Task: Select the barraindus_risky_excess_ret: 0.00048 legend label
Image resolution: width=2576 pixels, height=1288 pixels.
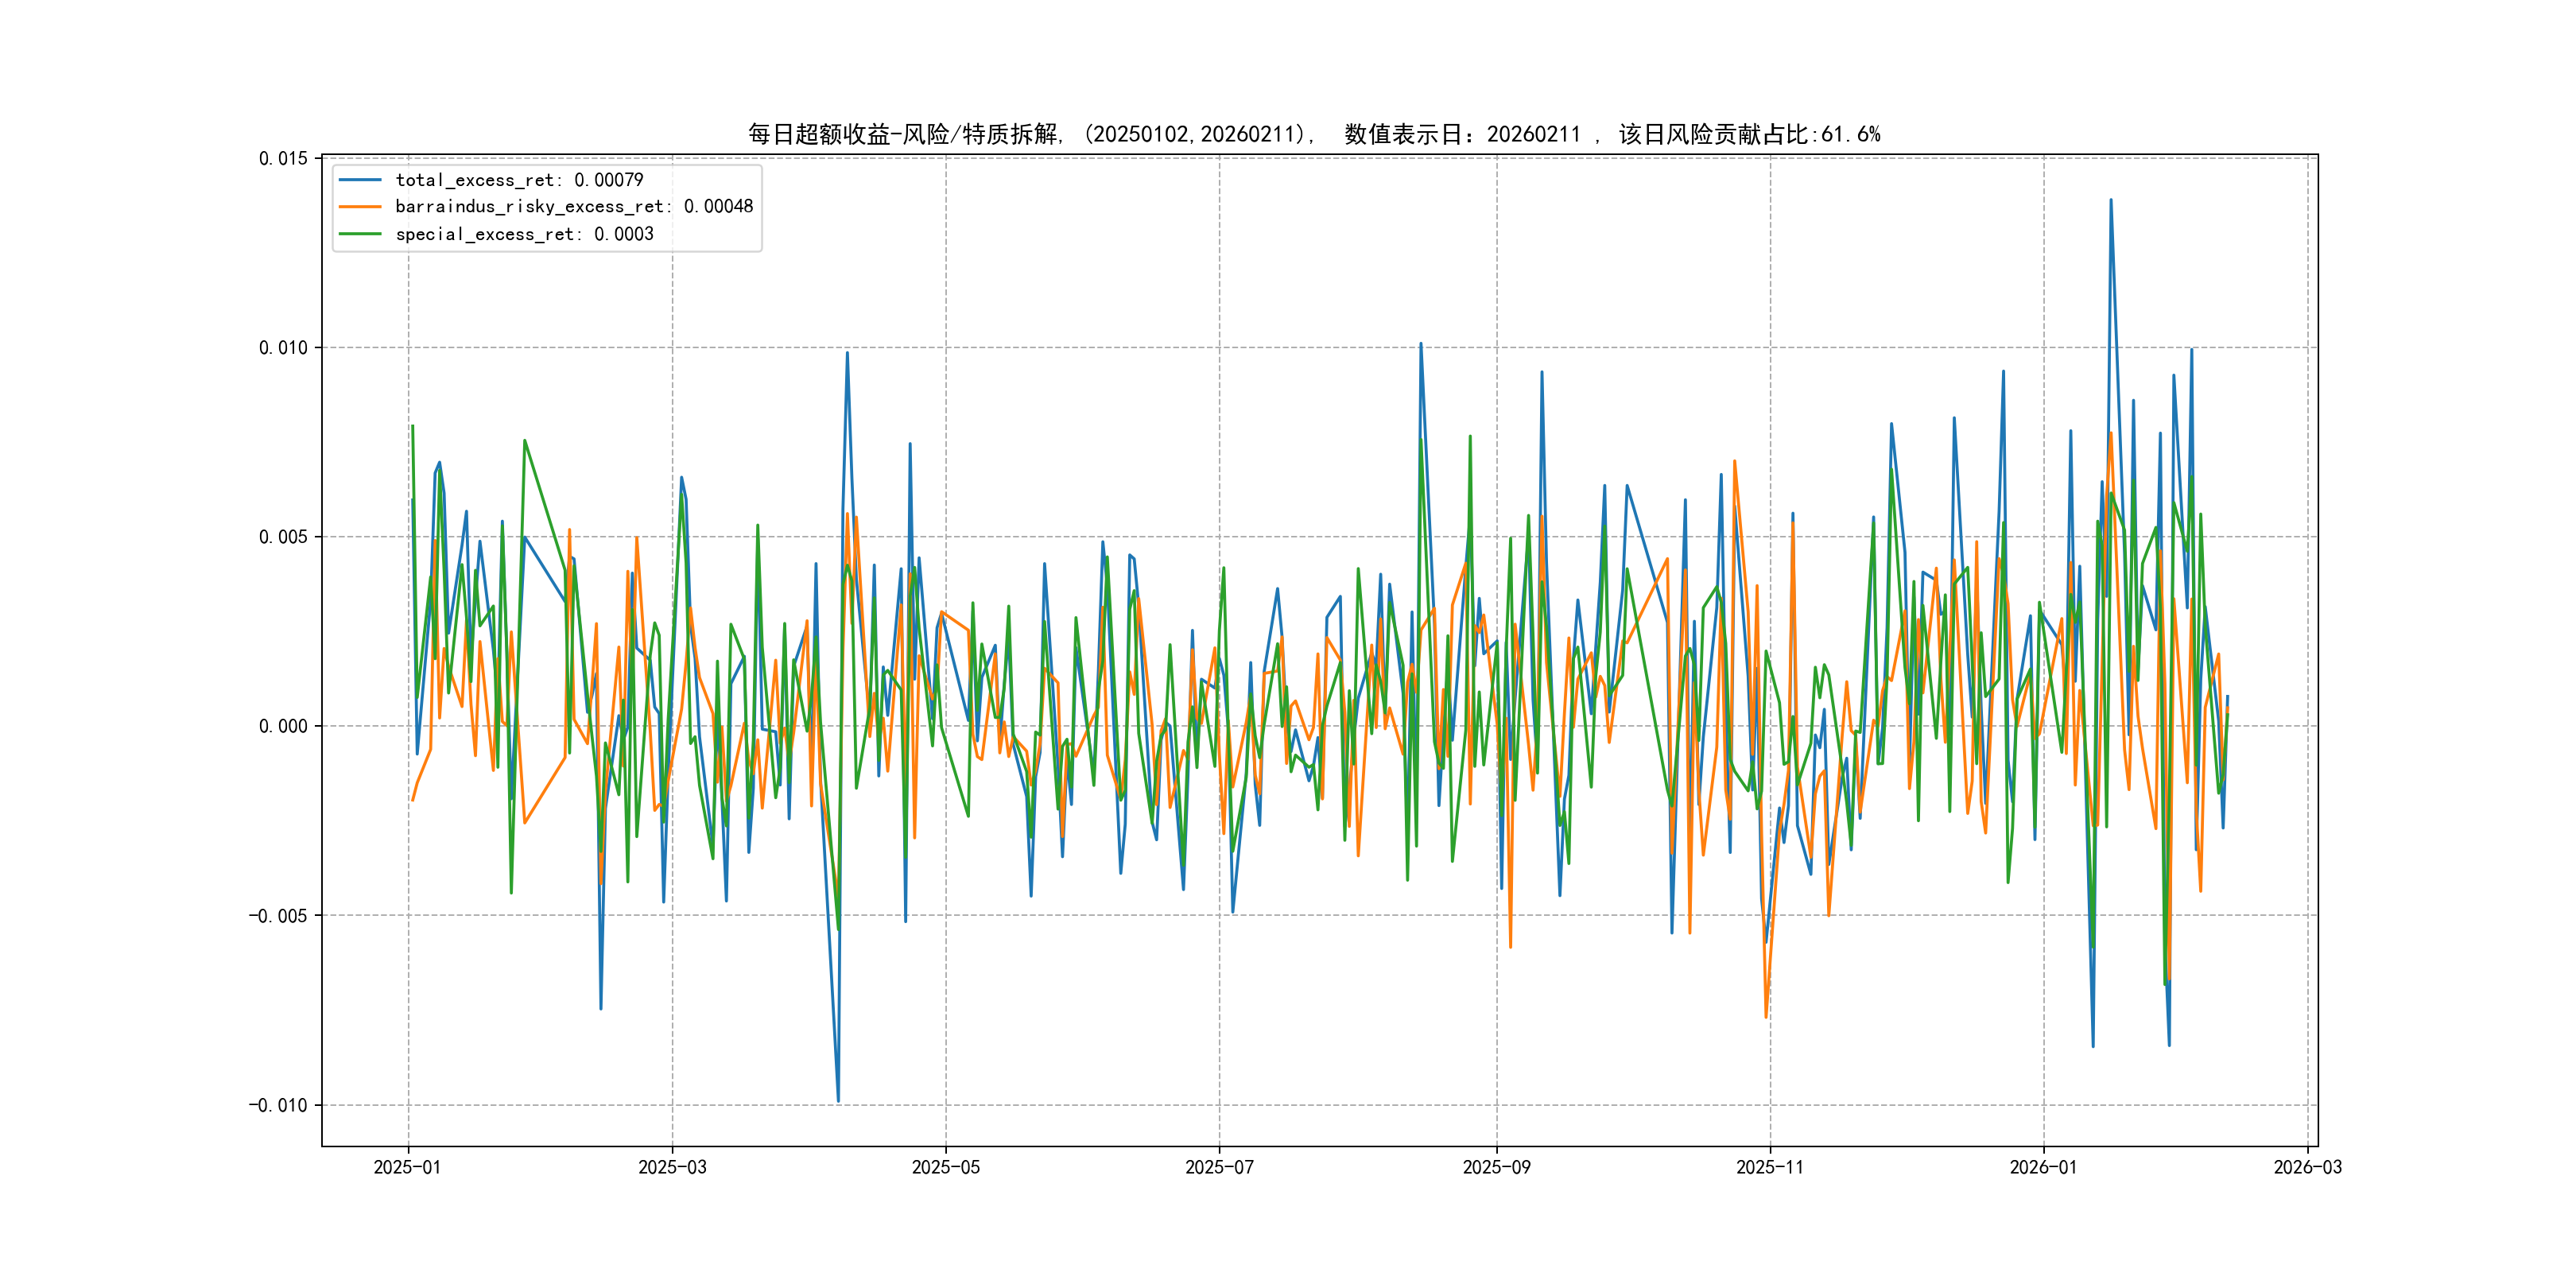Action: tap(574, 207)
